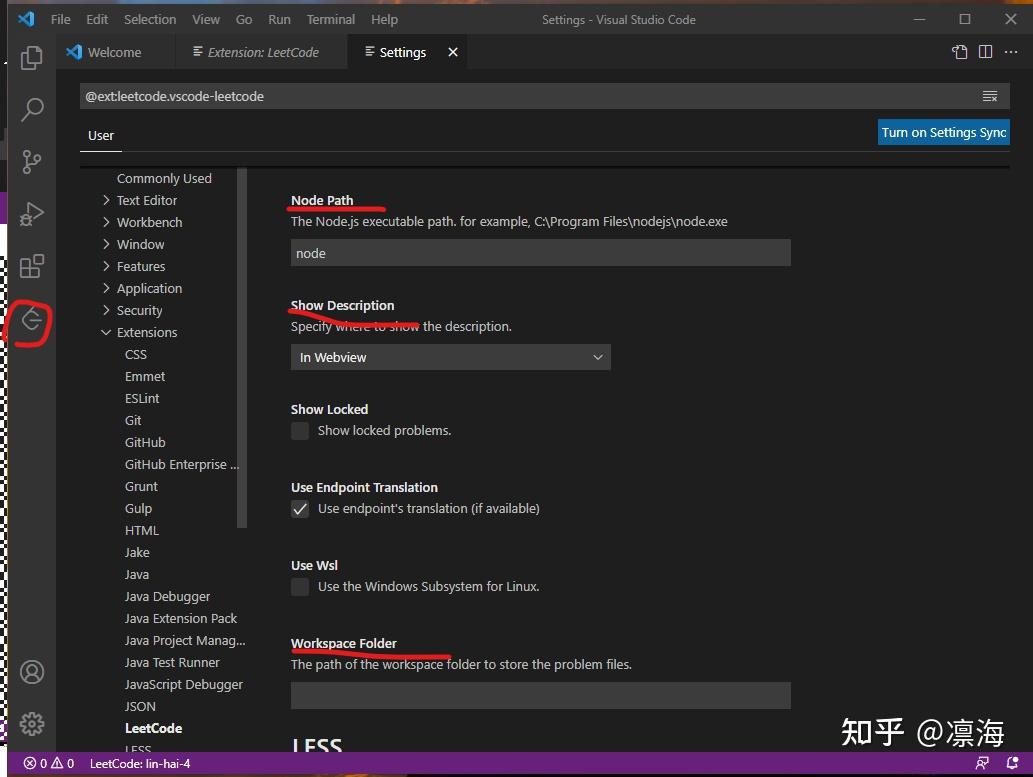Open the Extensions view icon
Screen dimensions: 1033x777
(x=32, y=266)
